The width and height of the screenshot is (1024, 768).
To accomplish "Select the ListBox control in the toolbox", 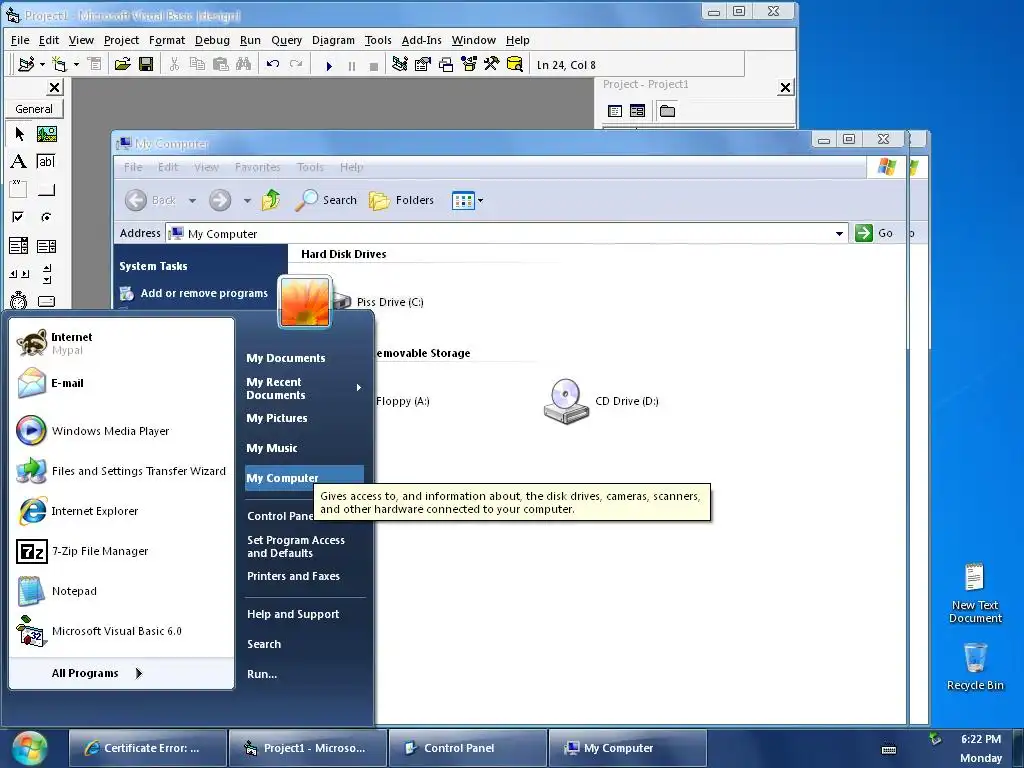I will 46,246.
